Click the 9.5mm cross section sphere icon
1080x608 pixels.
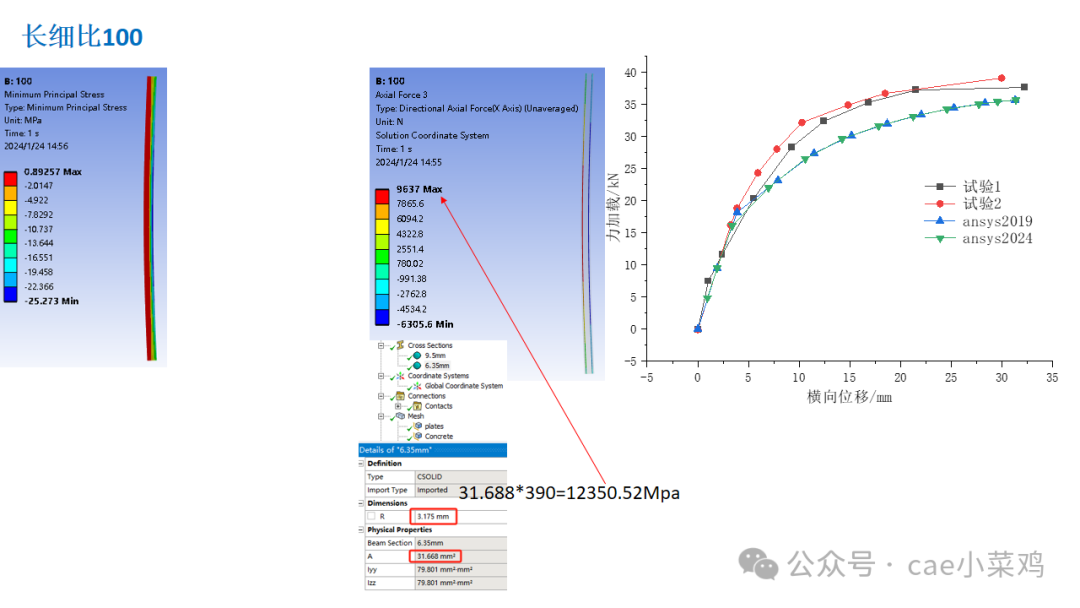(x=417, y=355)
